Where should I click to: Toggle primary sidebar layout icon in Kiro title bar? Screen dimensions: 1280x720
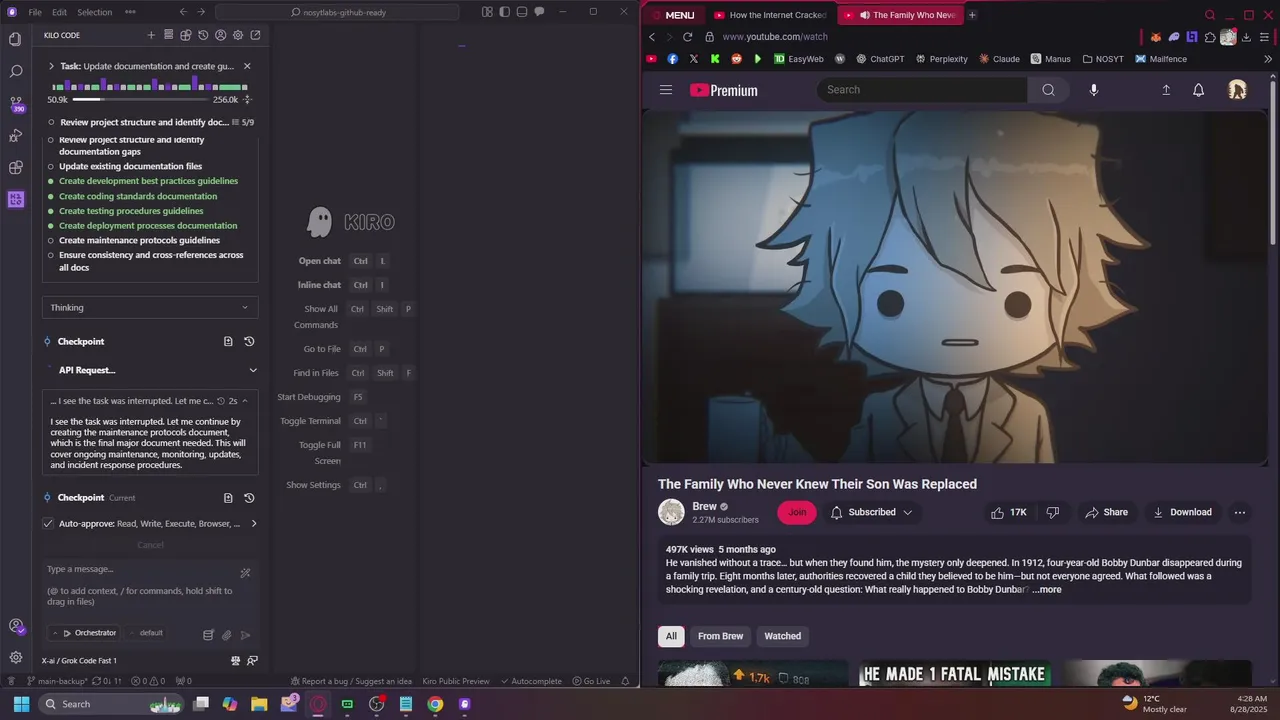point(505,12)
